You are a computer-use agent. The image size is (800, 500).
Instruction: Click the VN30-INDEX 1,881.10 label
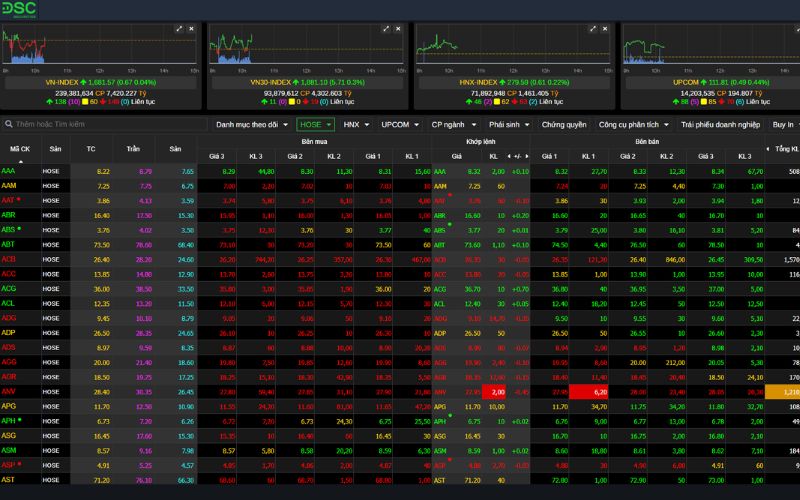(307, 82)
